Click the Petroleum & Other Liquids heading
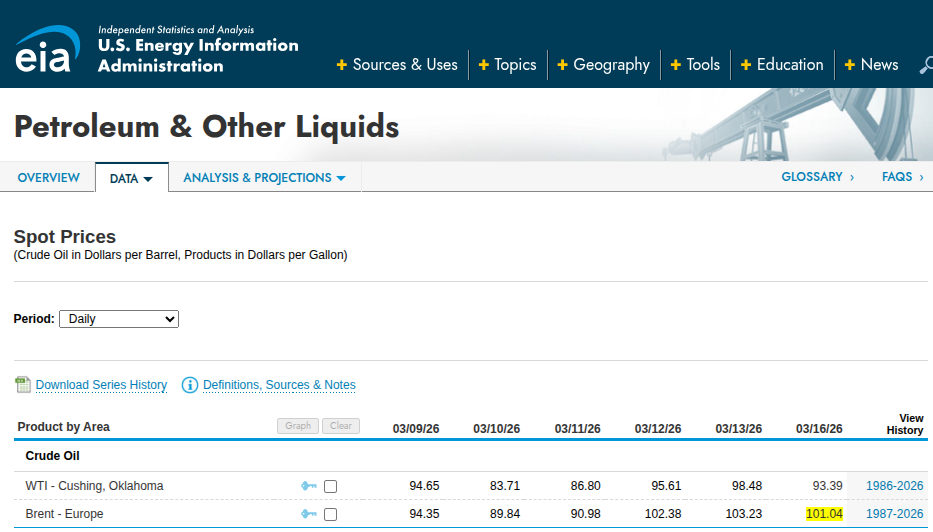The image size is (933, 532). point(206,127)
